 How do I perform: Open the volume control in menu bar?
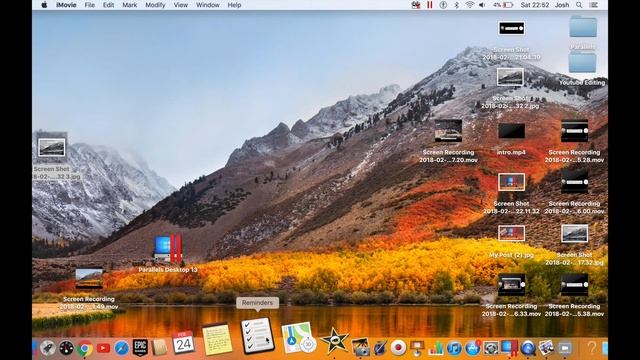(482, 5)
